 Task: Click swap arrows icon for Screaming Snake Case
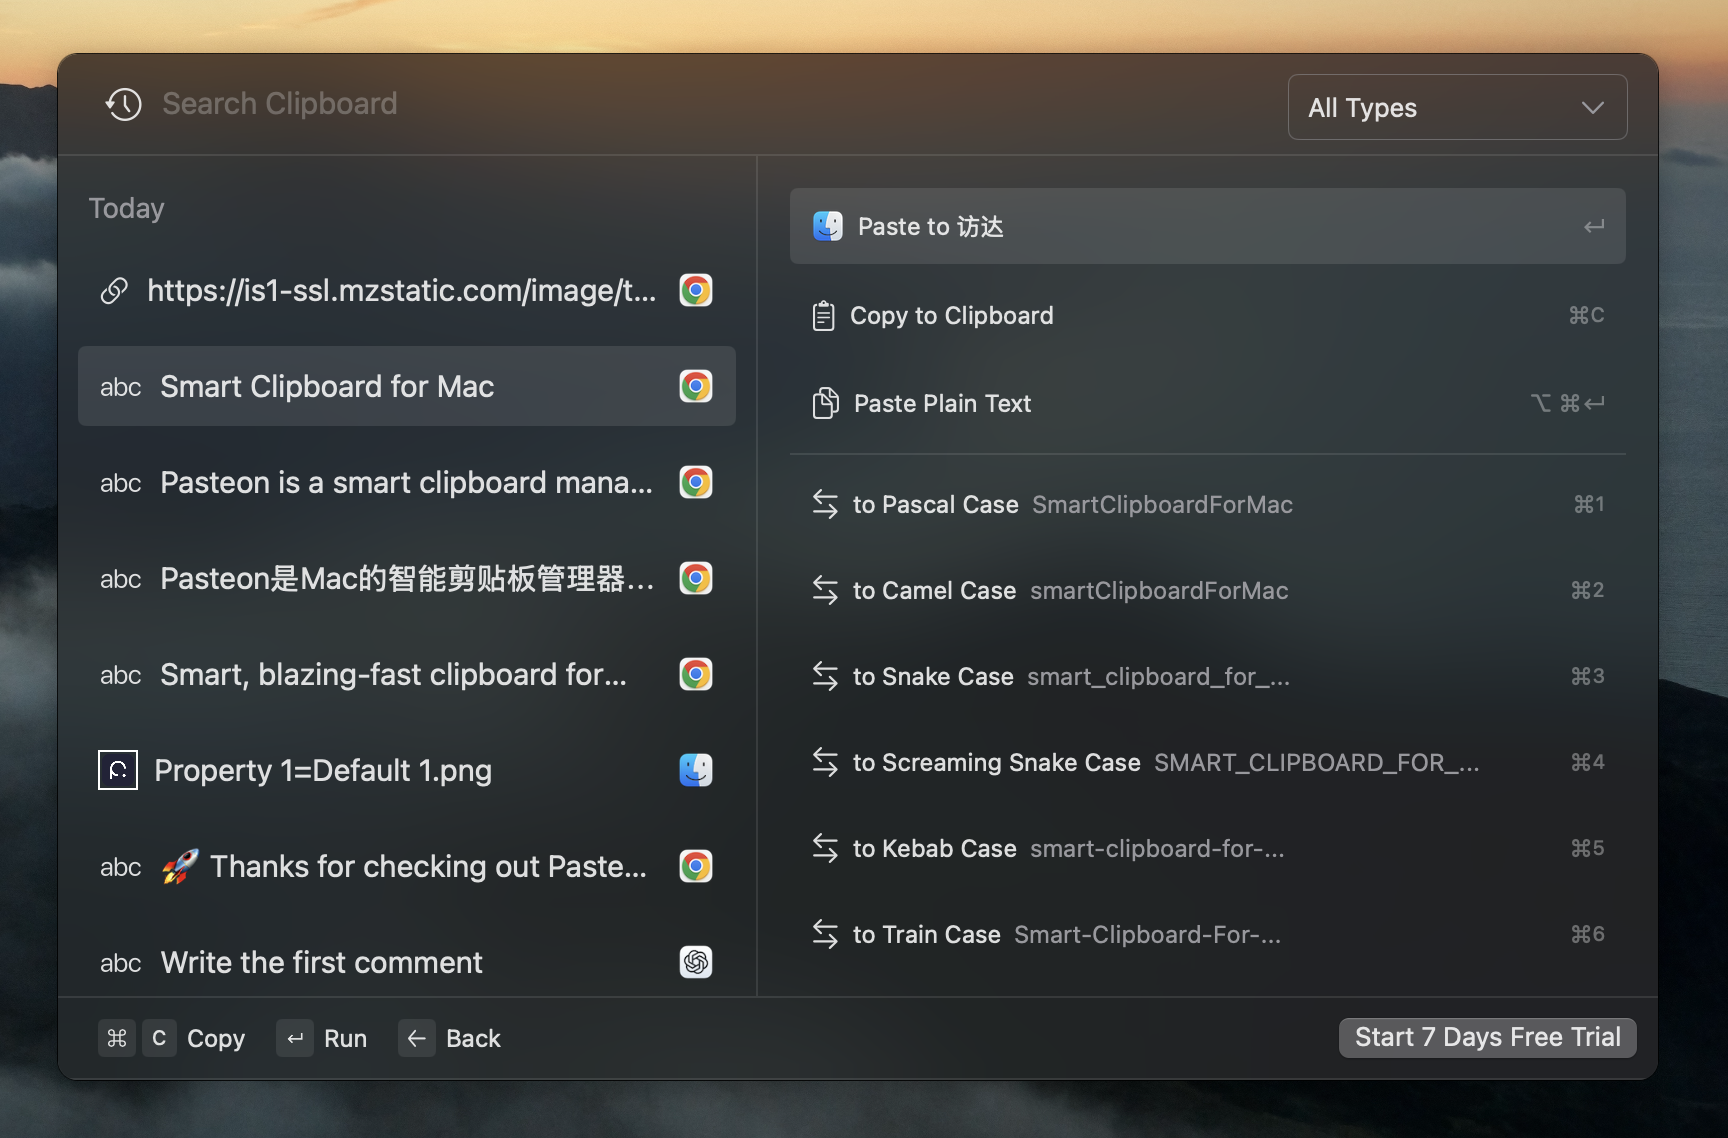point(825,762)
